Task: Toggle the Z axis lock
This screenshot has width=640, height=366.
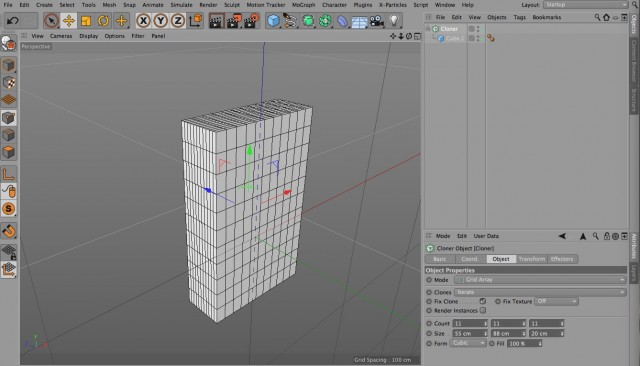Action: click(178, 20)
